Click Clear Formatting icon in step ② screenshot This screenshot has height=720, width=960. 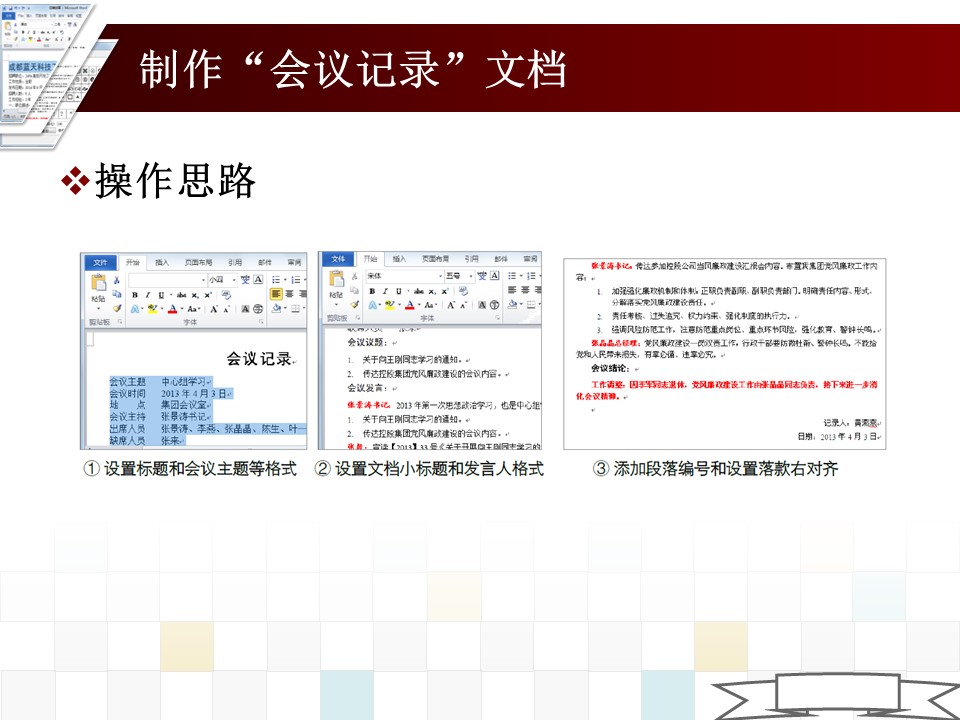tap(464, 291)
